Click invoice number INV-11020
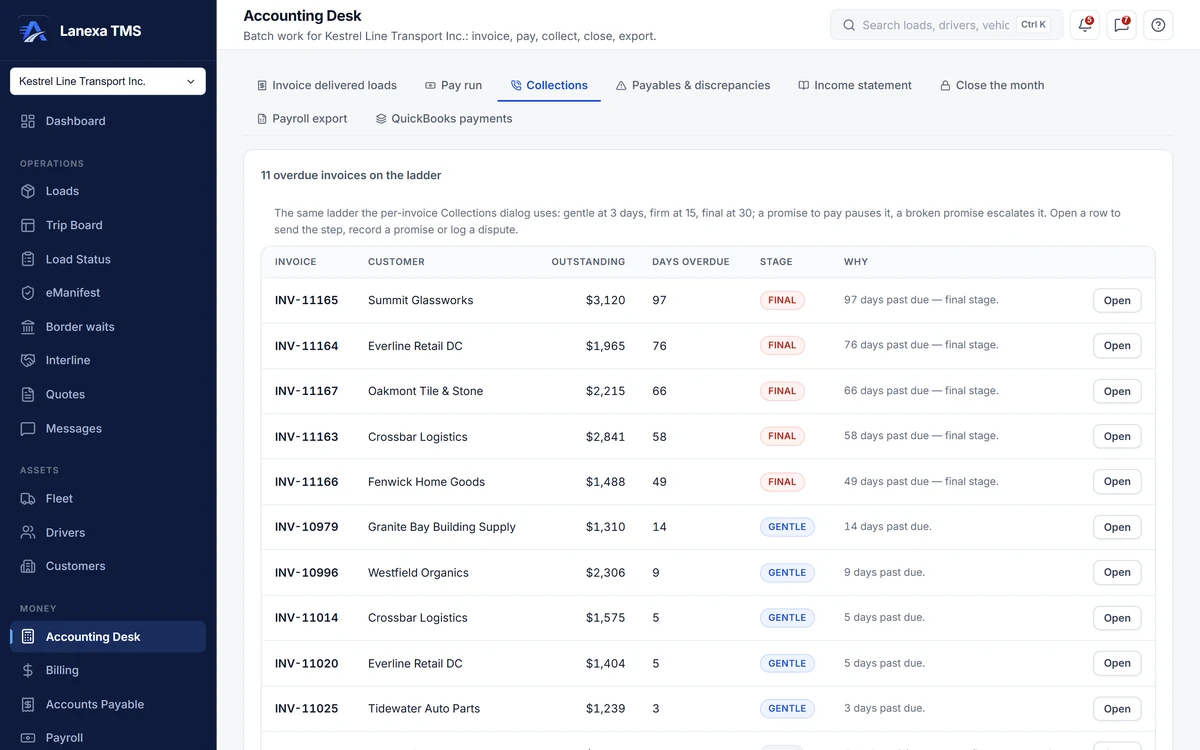The height and width of the screenshot is (750, 1200). coord(307,663)
